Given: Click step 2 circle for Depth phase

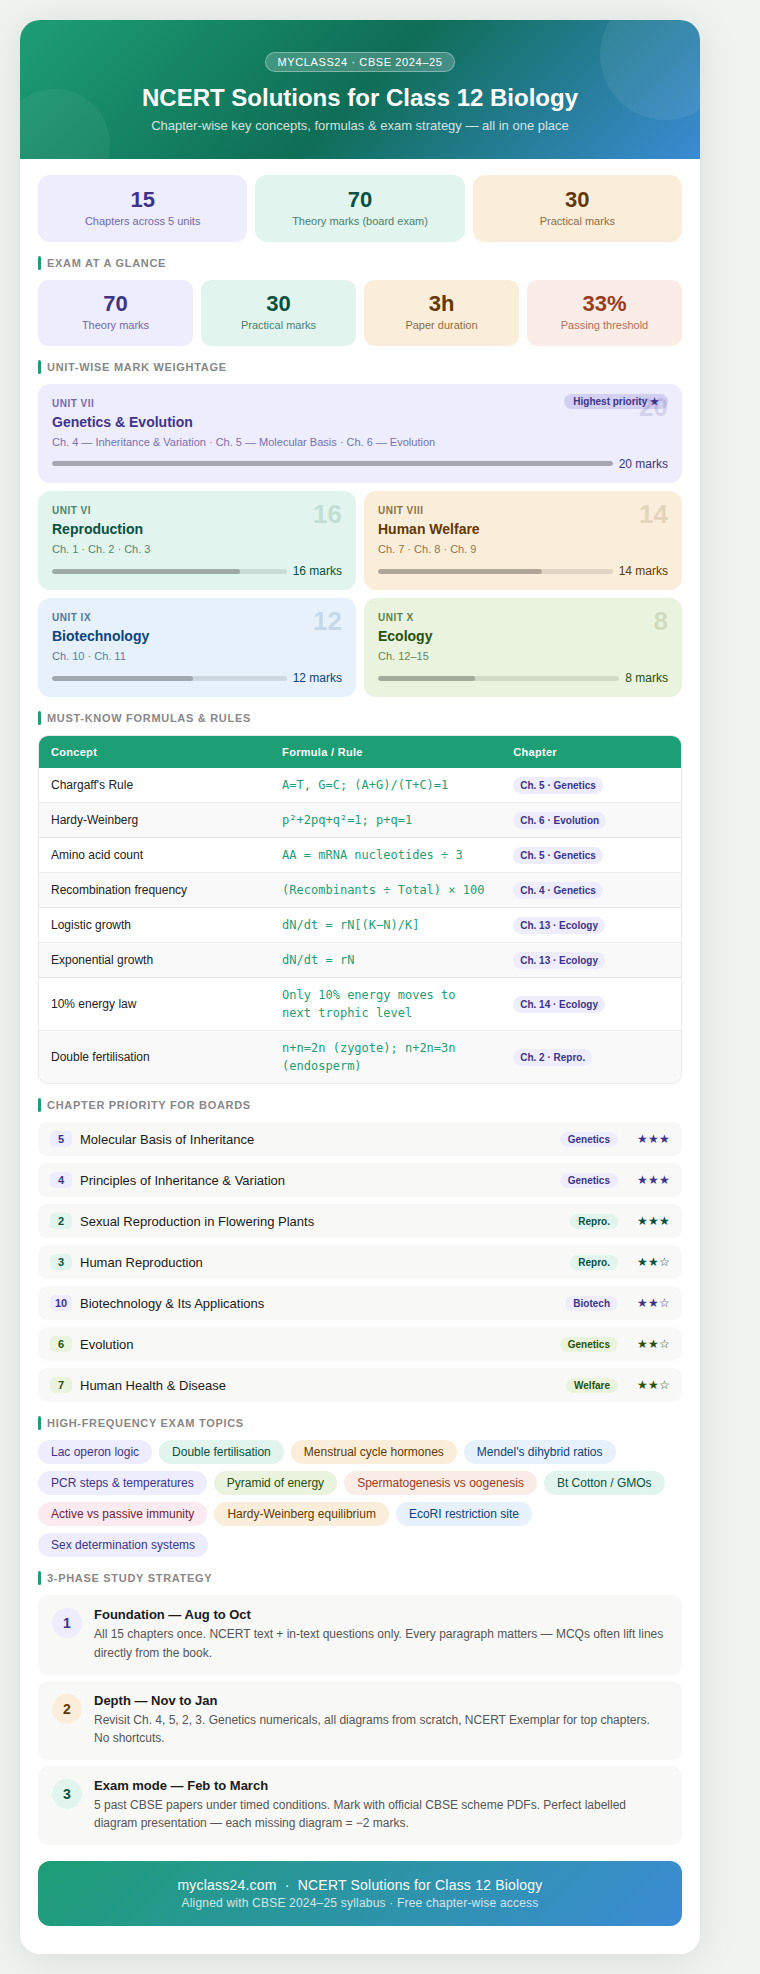Looking at the screenshot, I should click(x=67, y=1709).
